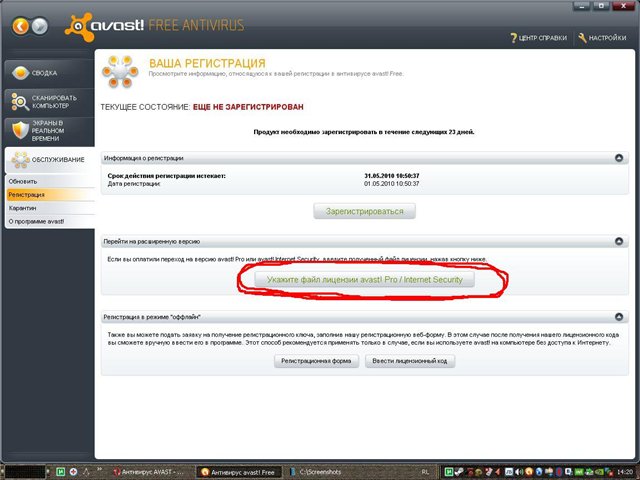Viewport: 640px width, 480px height.
Task: Click the Ввести лицензионный код button
Action: coord(410,361)
